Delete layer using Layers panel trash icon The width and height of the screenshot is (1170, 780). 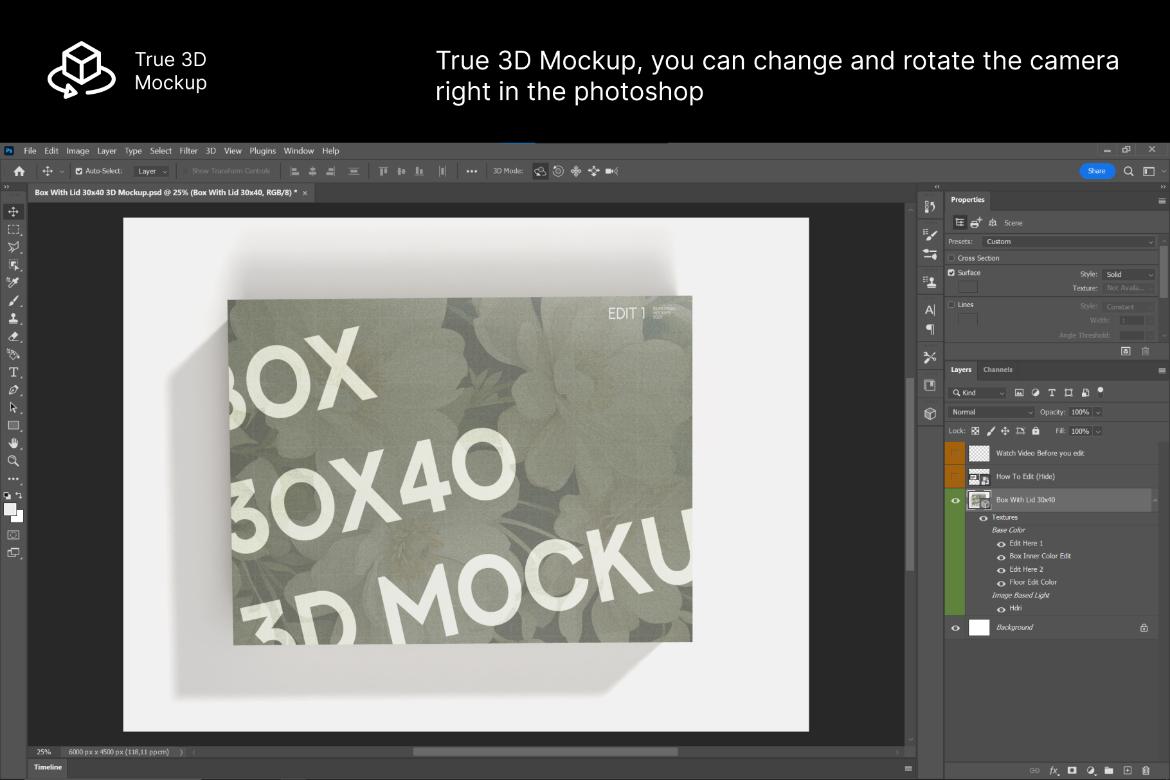1146,770
